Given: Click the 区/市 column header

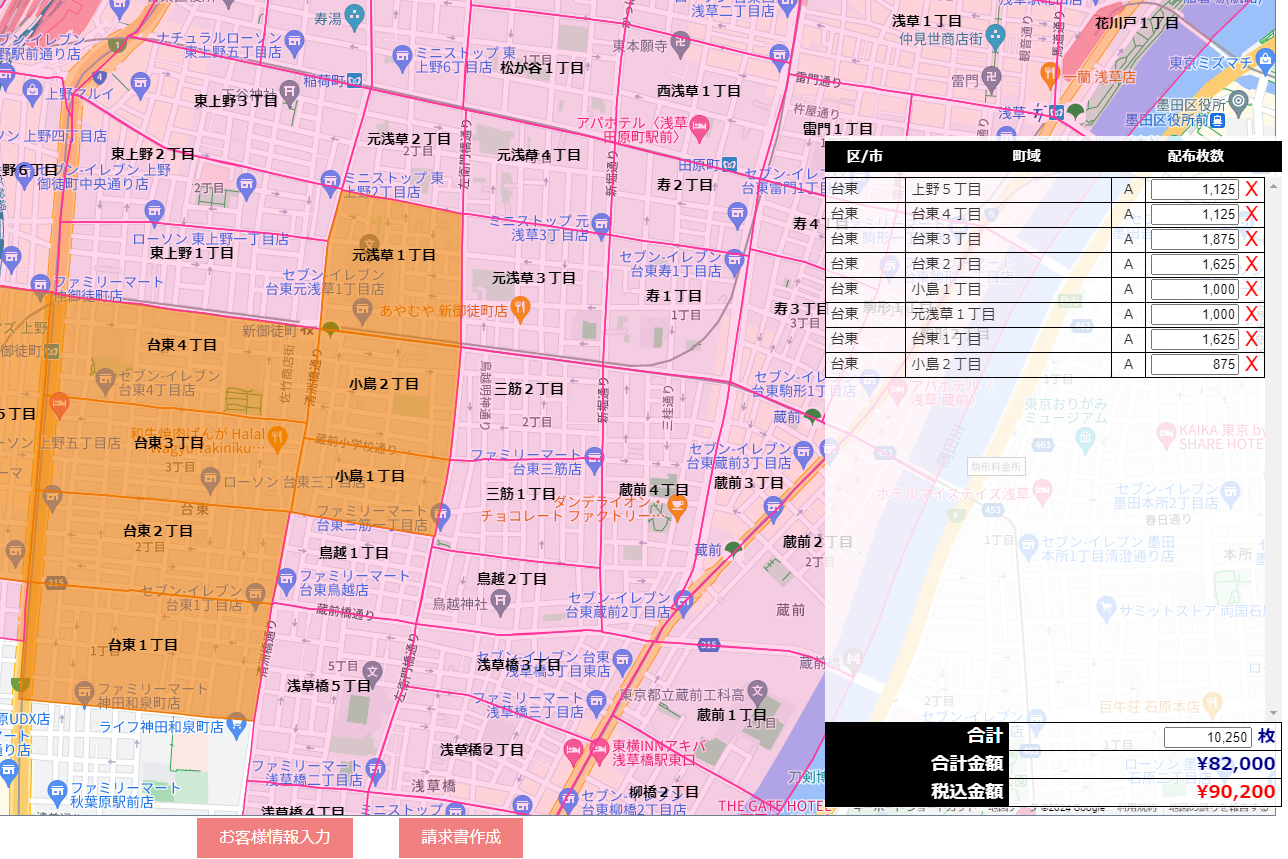Looking at the screenshot, I should [865, 156].
